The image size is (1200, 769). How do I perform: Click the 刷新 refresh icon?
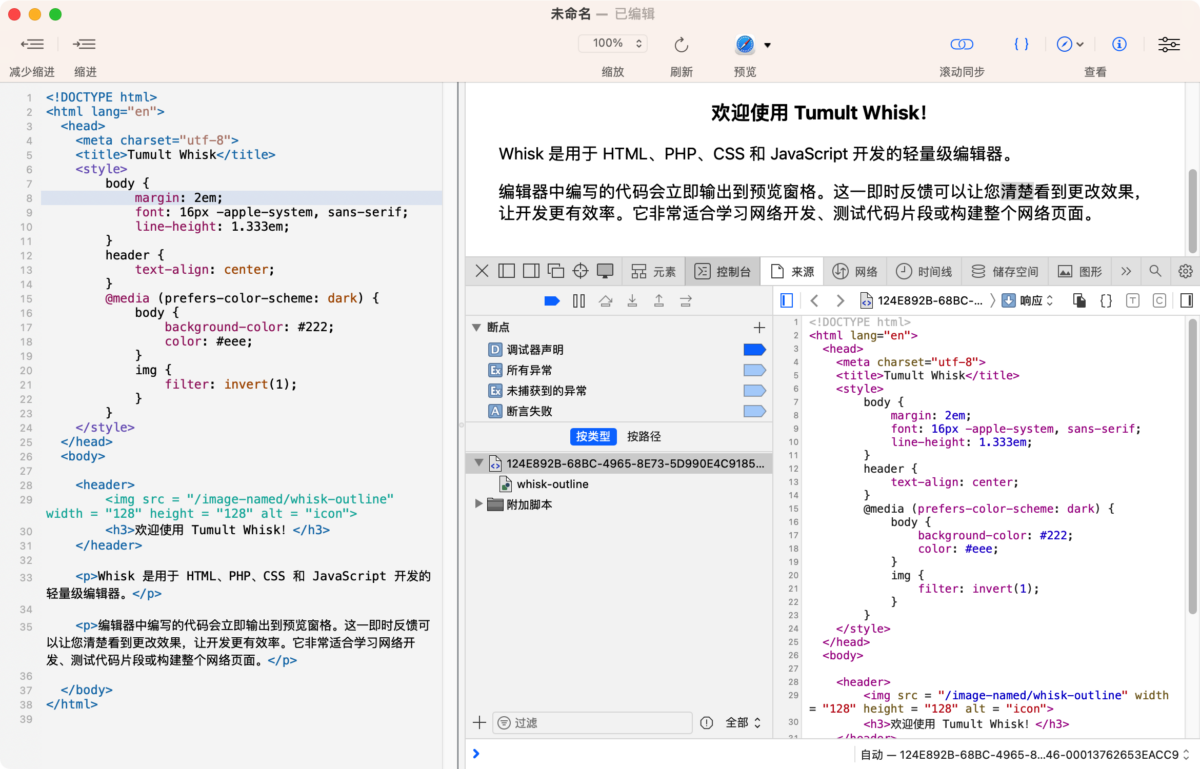click(681, 45)
